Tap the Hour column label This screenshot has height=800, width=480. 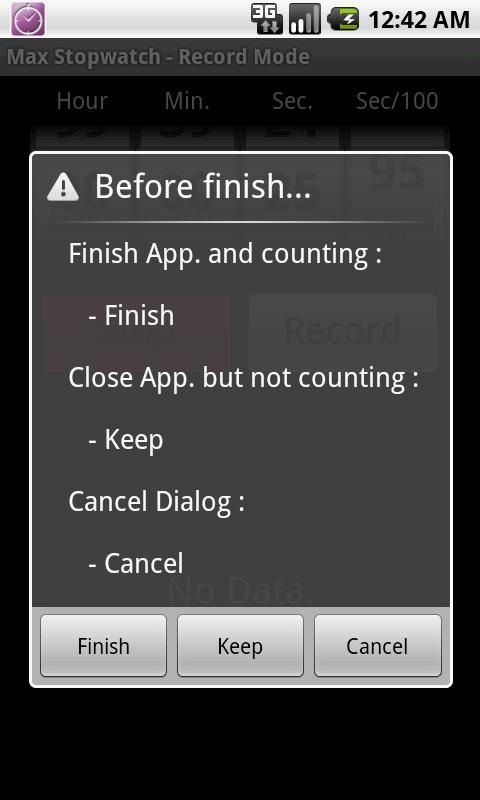82,101
